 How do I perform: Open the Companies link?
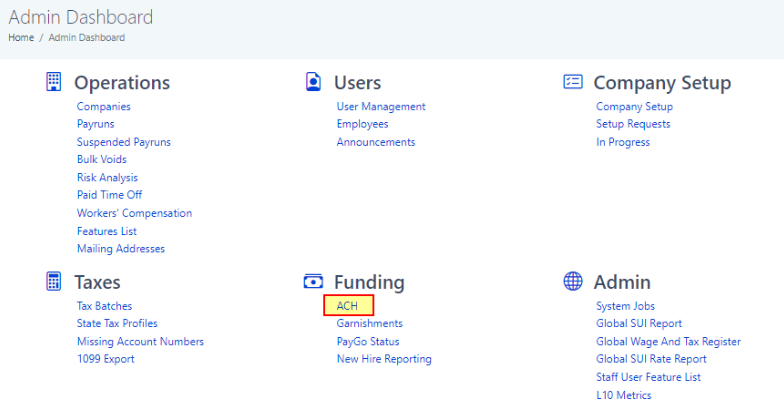(x=104, y=106)
